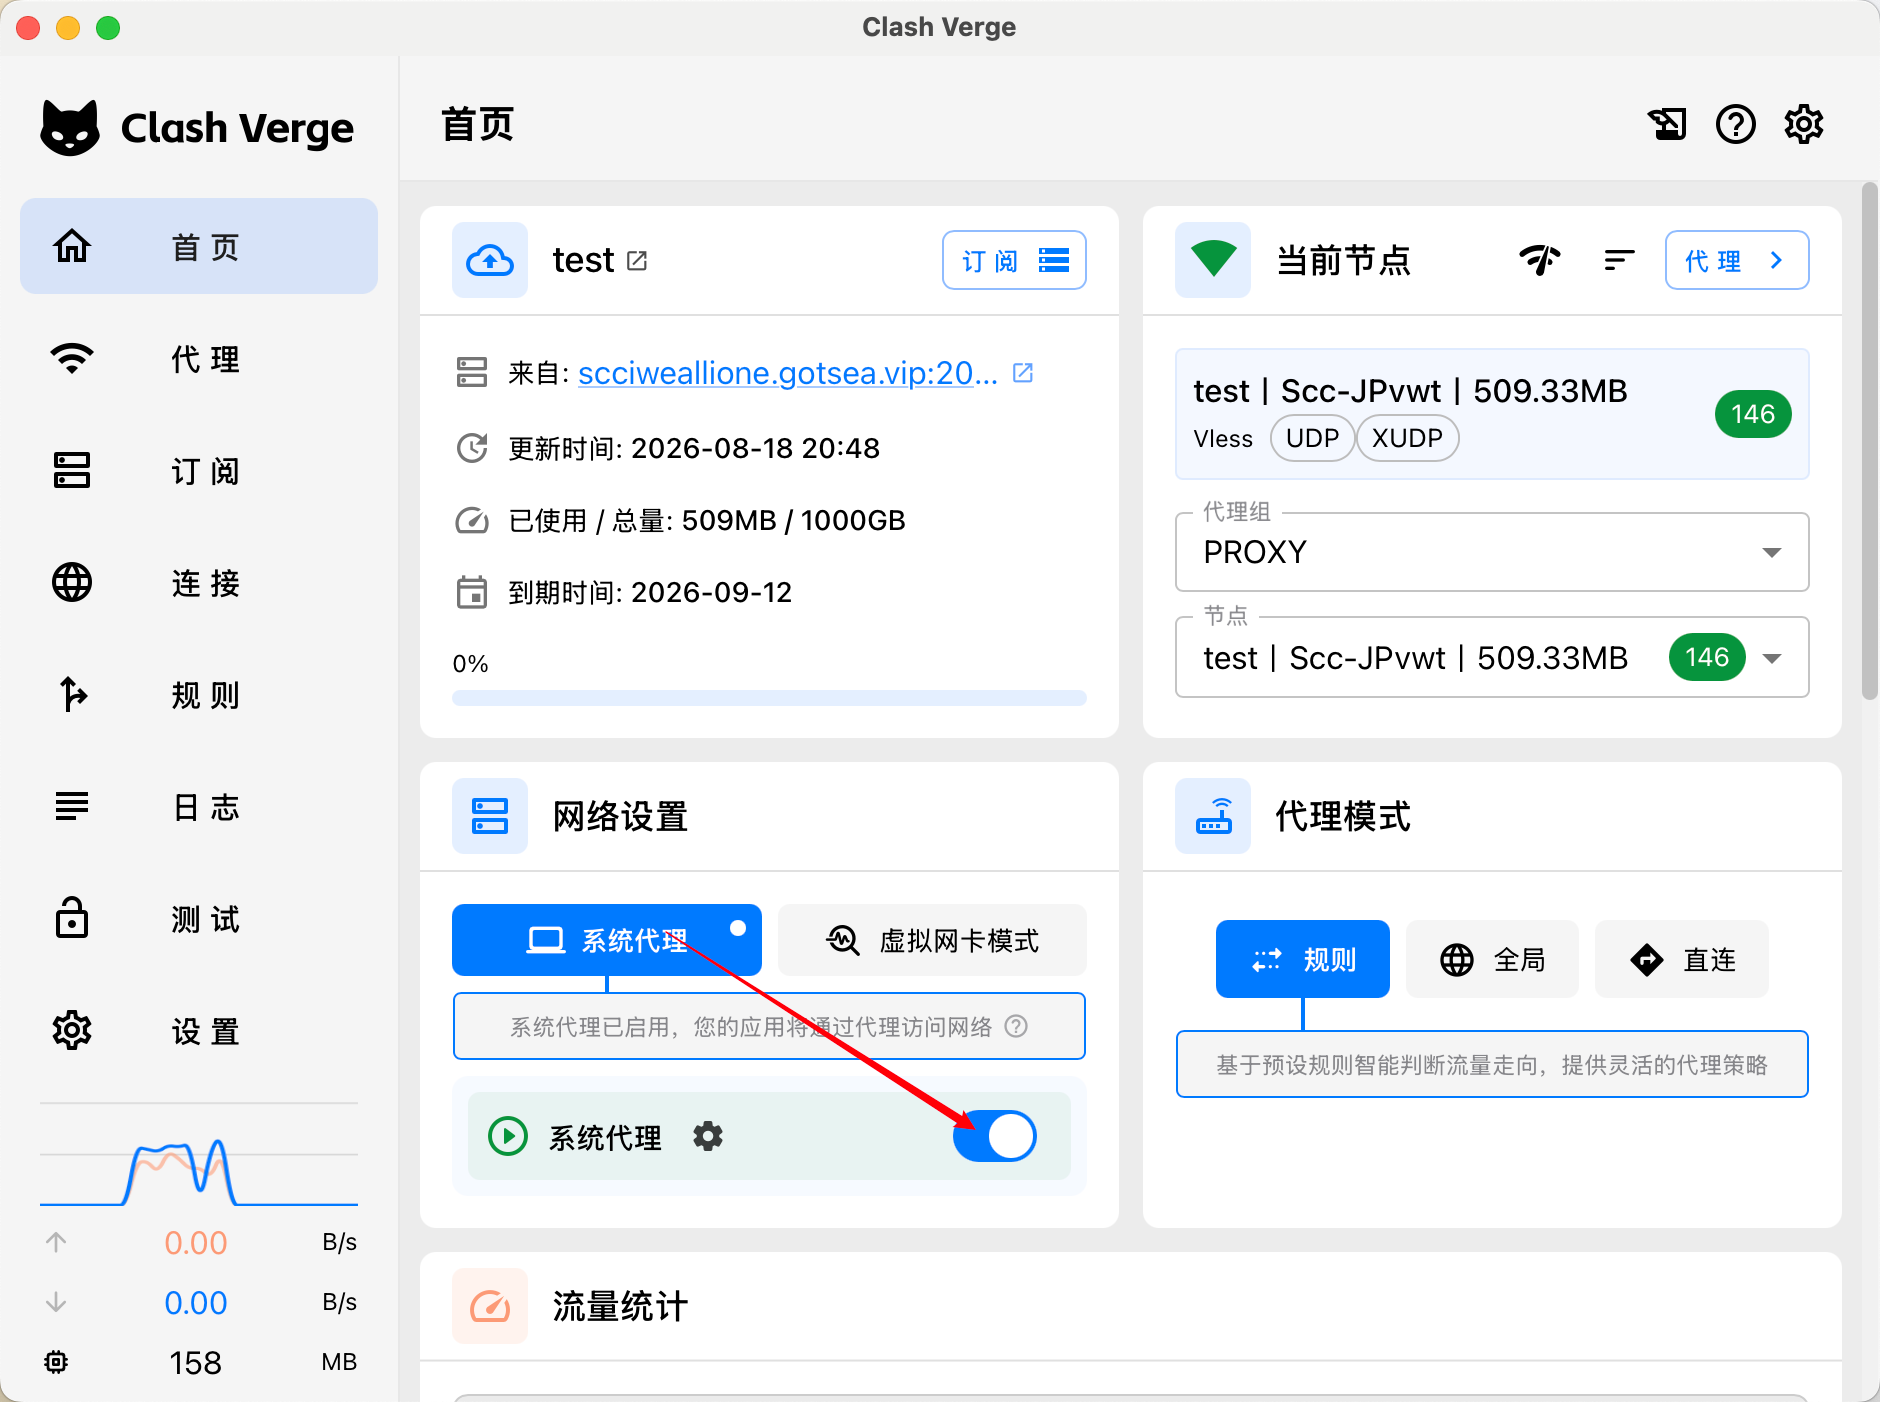Click the proxy mode router icon
This screenshot has width=1880, height=1402.
point(1213,816)
